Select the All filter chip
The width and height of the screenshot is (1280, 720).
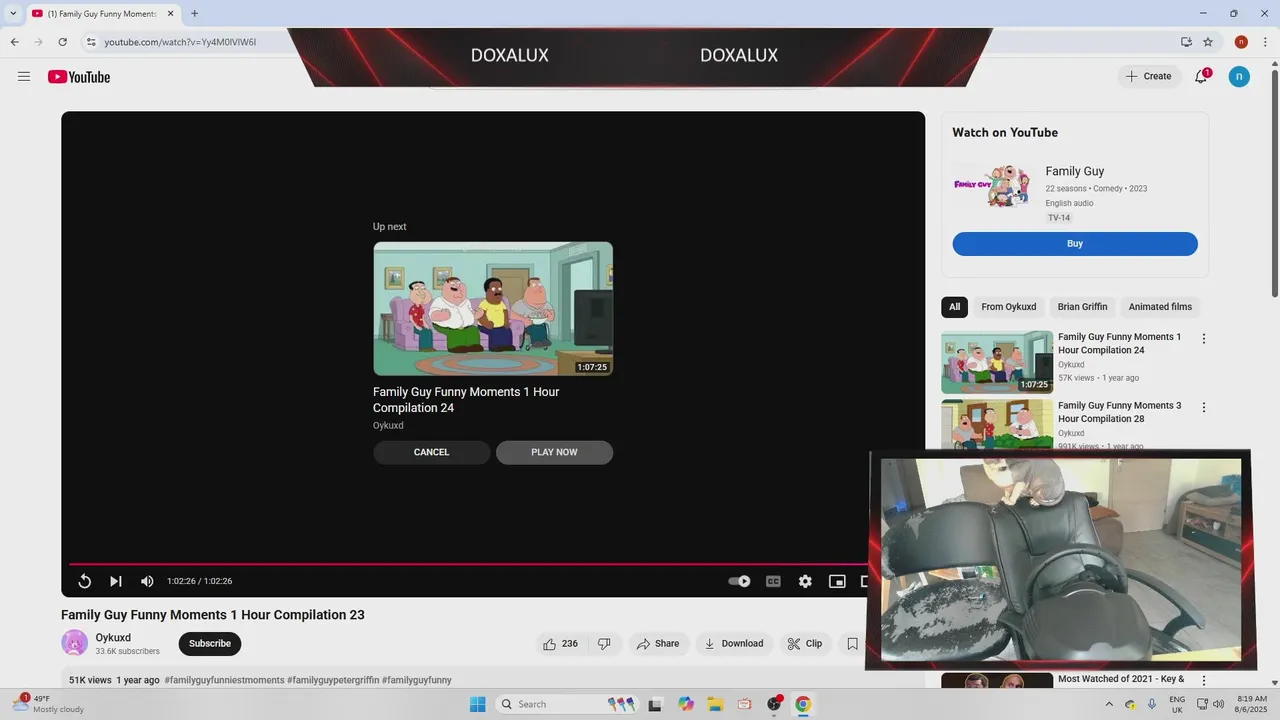[954, 307]
